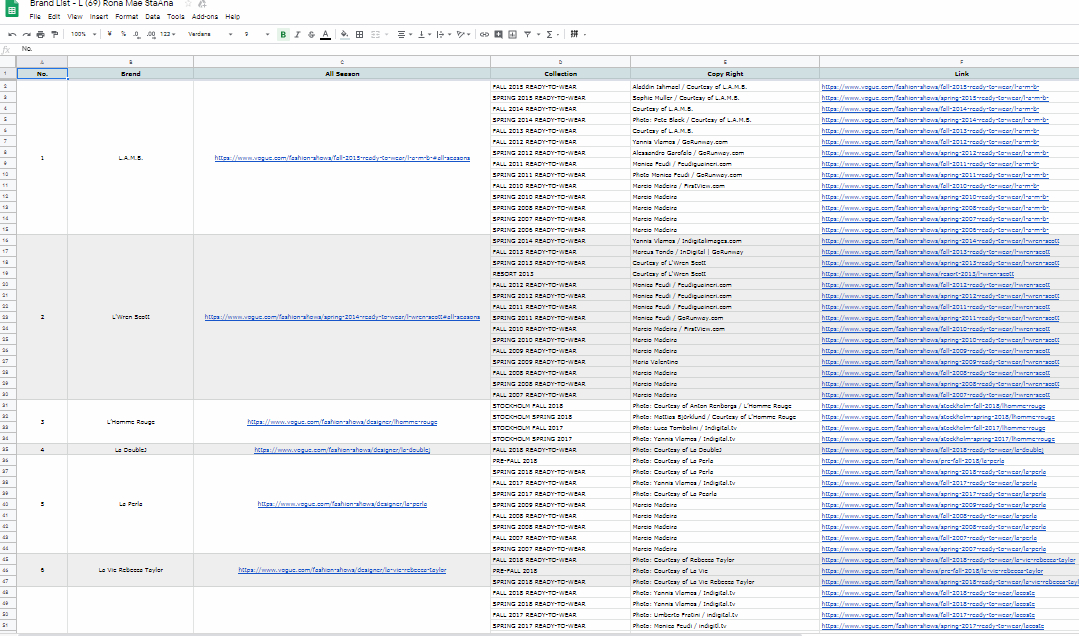Open the Format menu

(x=127, y=17)
